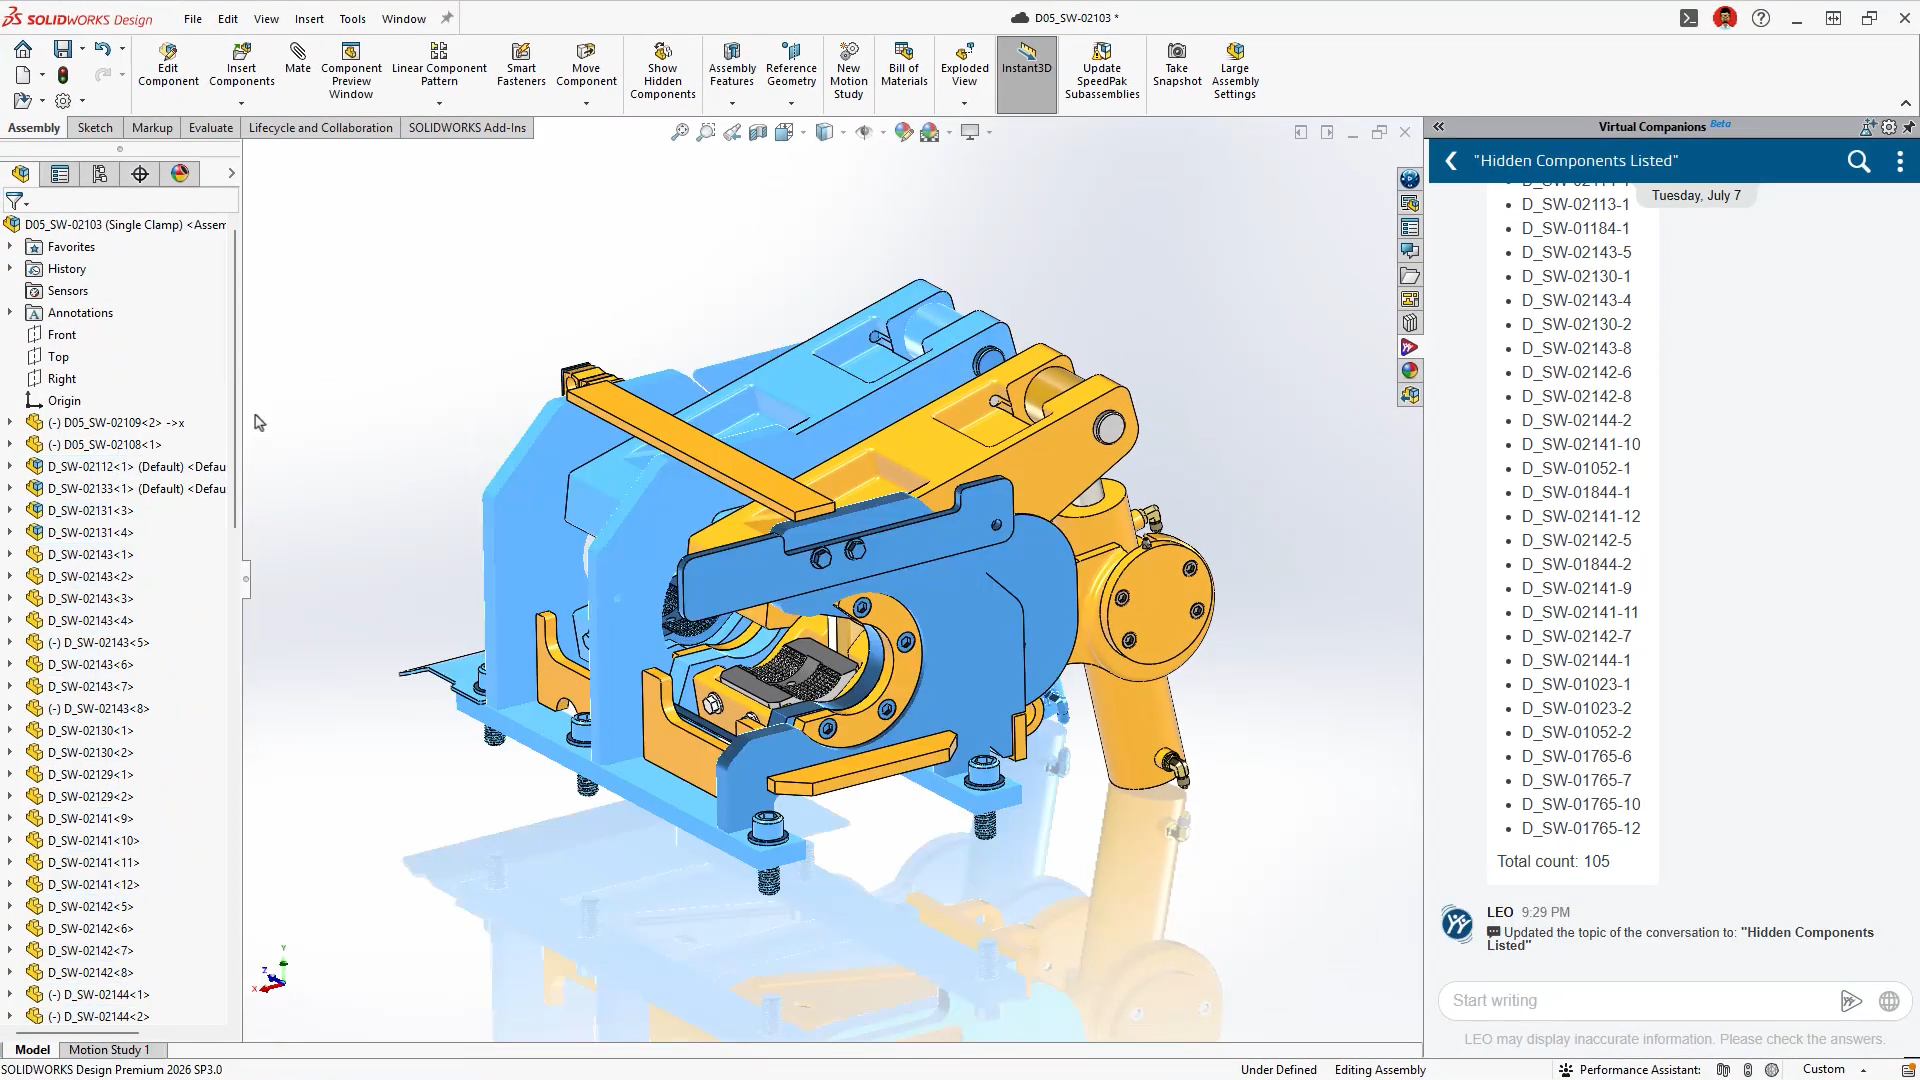Screen dimensions: 1920x1080
Task: Click Show Hidden Components icon
Action: [x=662, y=71]
